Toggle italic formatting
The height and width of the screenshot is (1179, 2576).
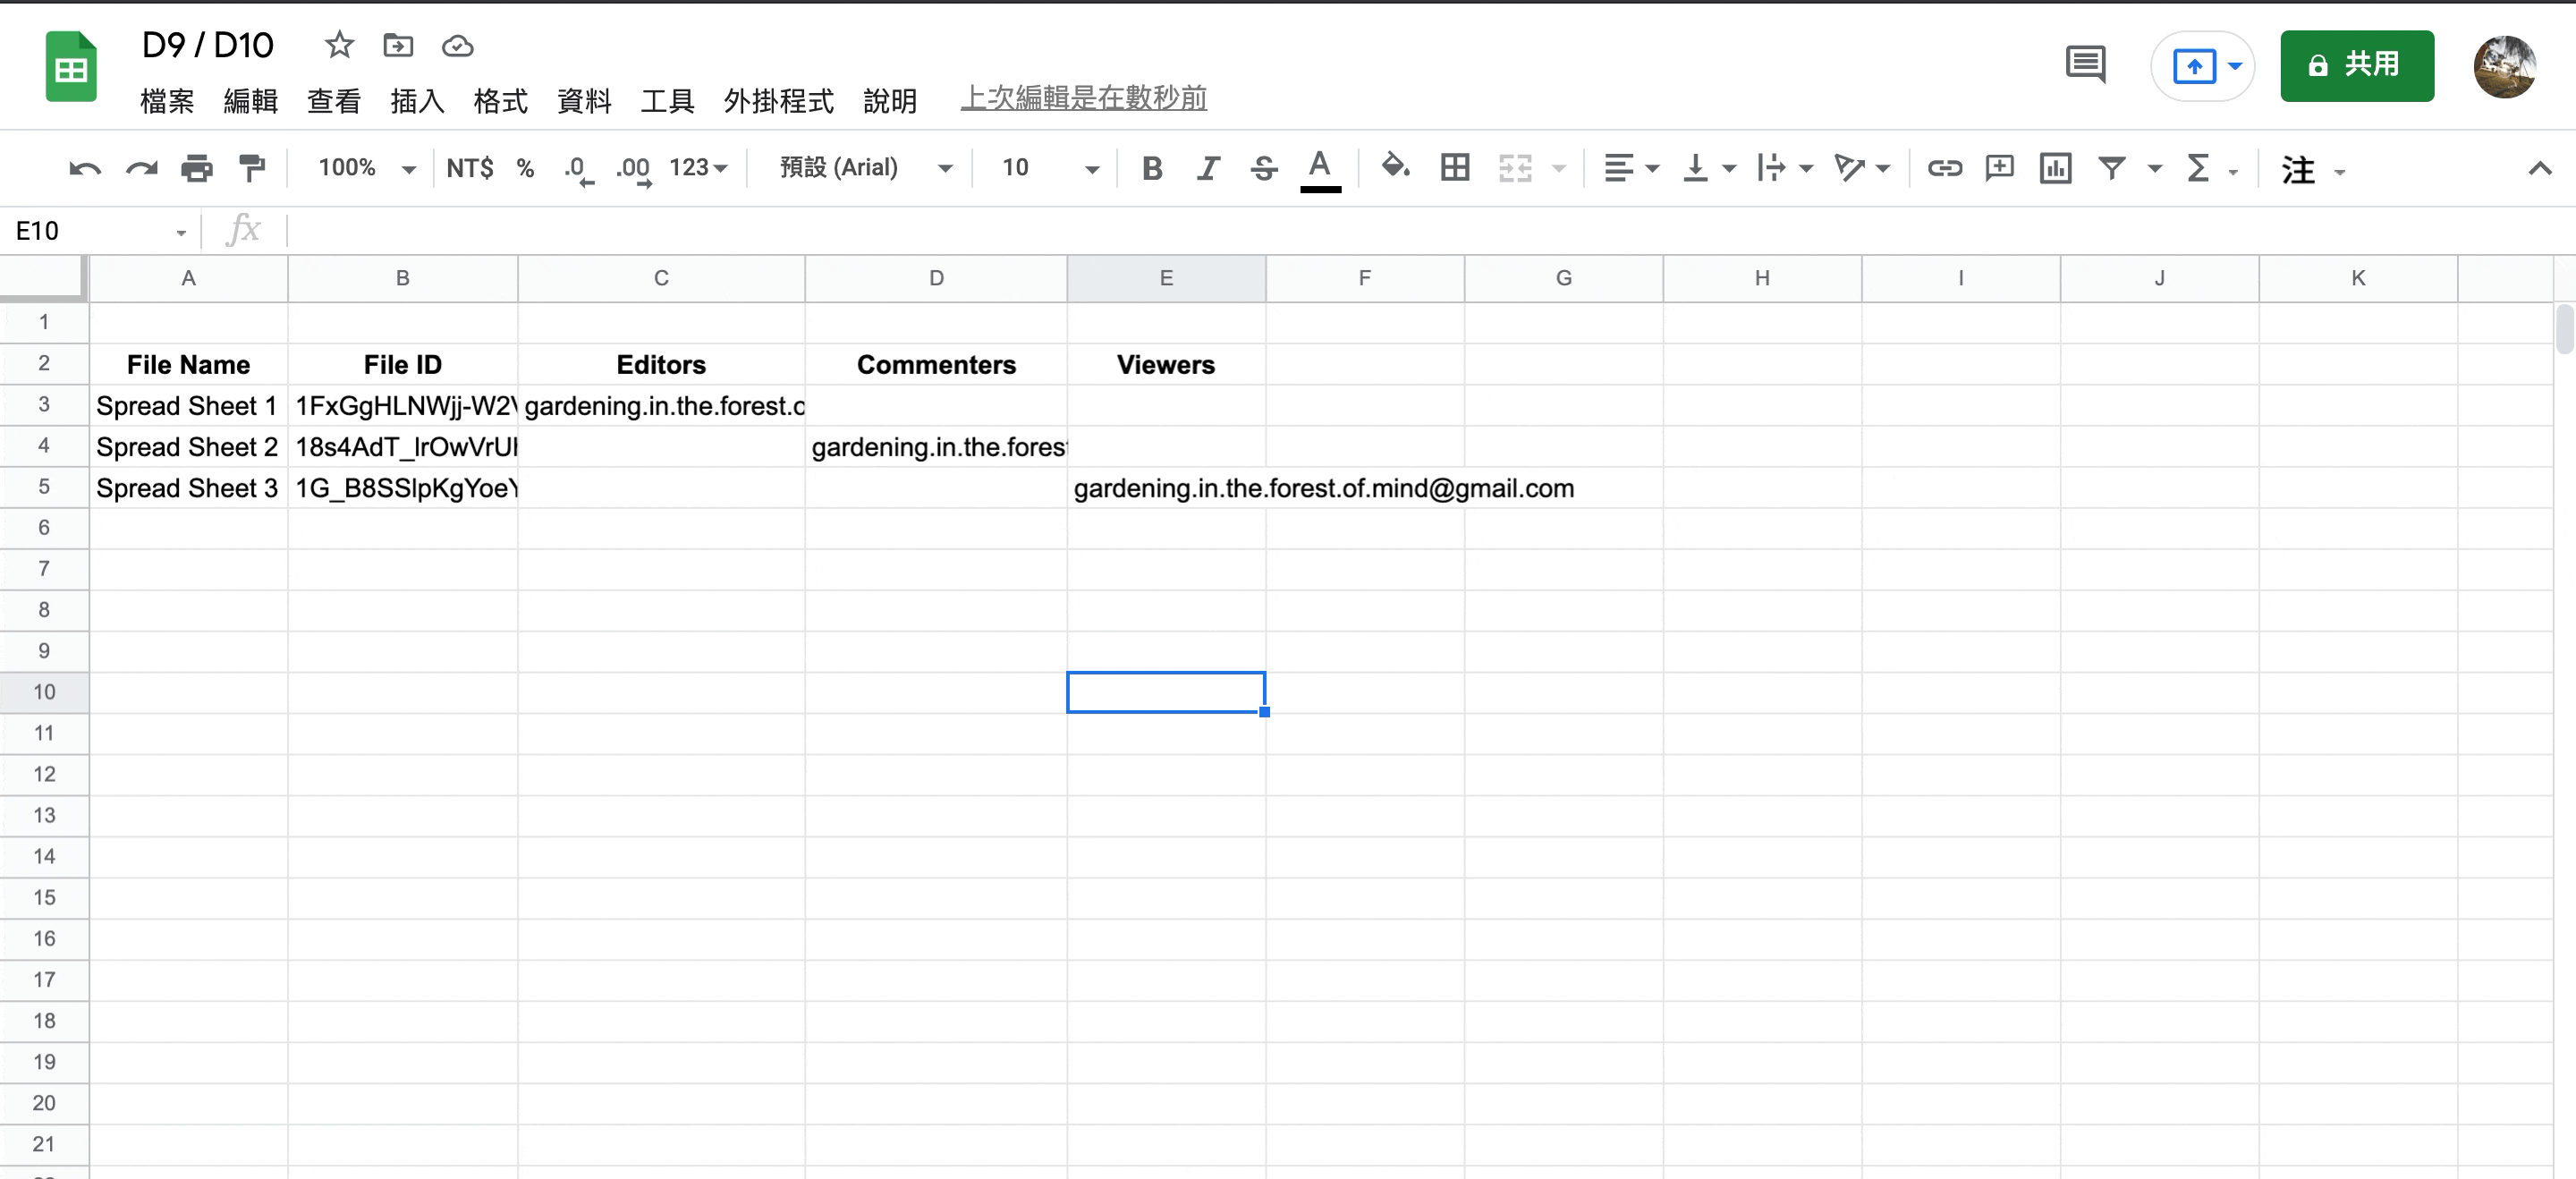[x=1208, y=168]
